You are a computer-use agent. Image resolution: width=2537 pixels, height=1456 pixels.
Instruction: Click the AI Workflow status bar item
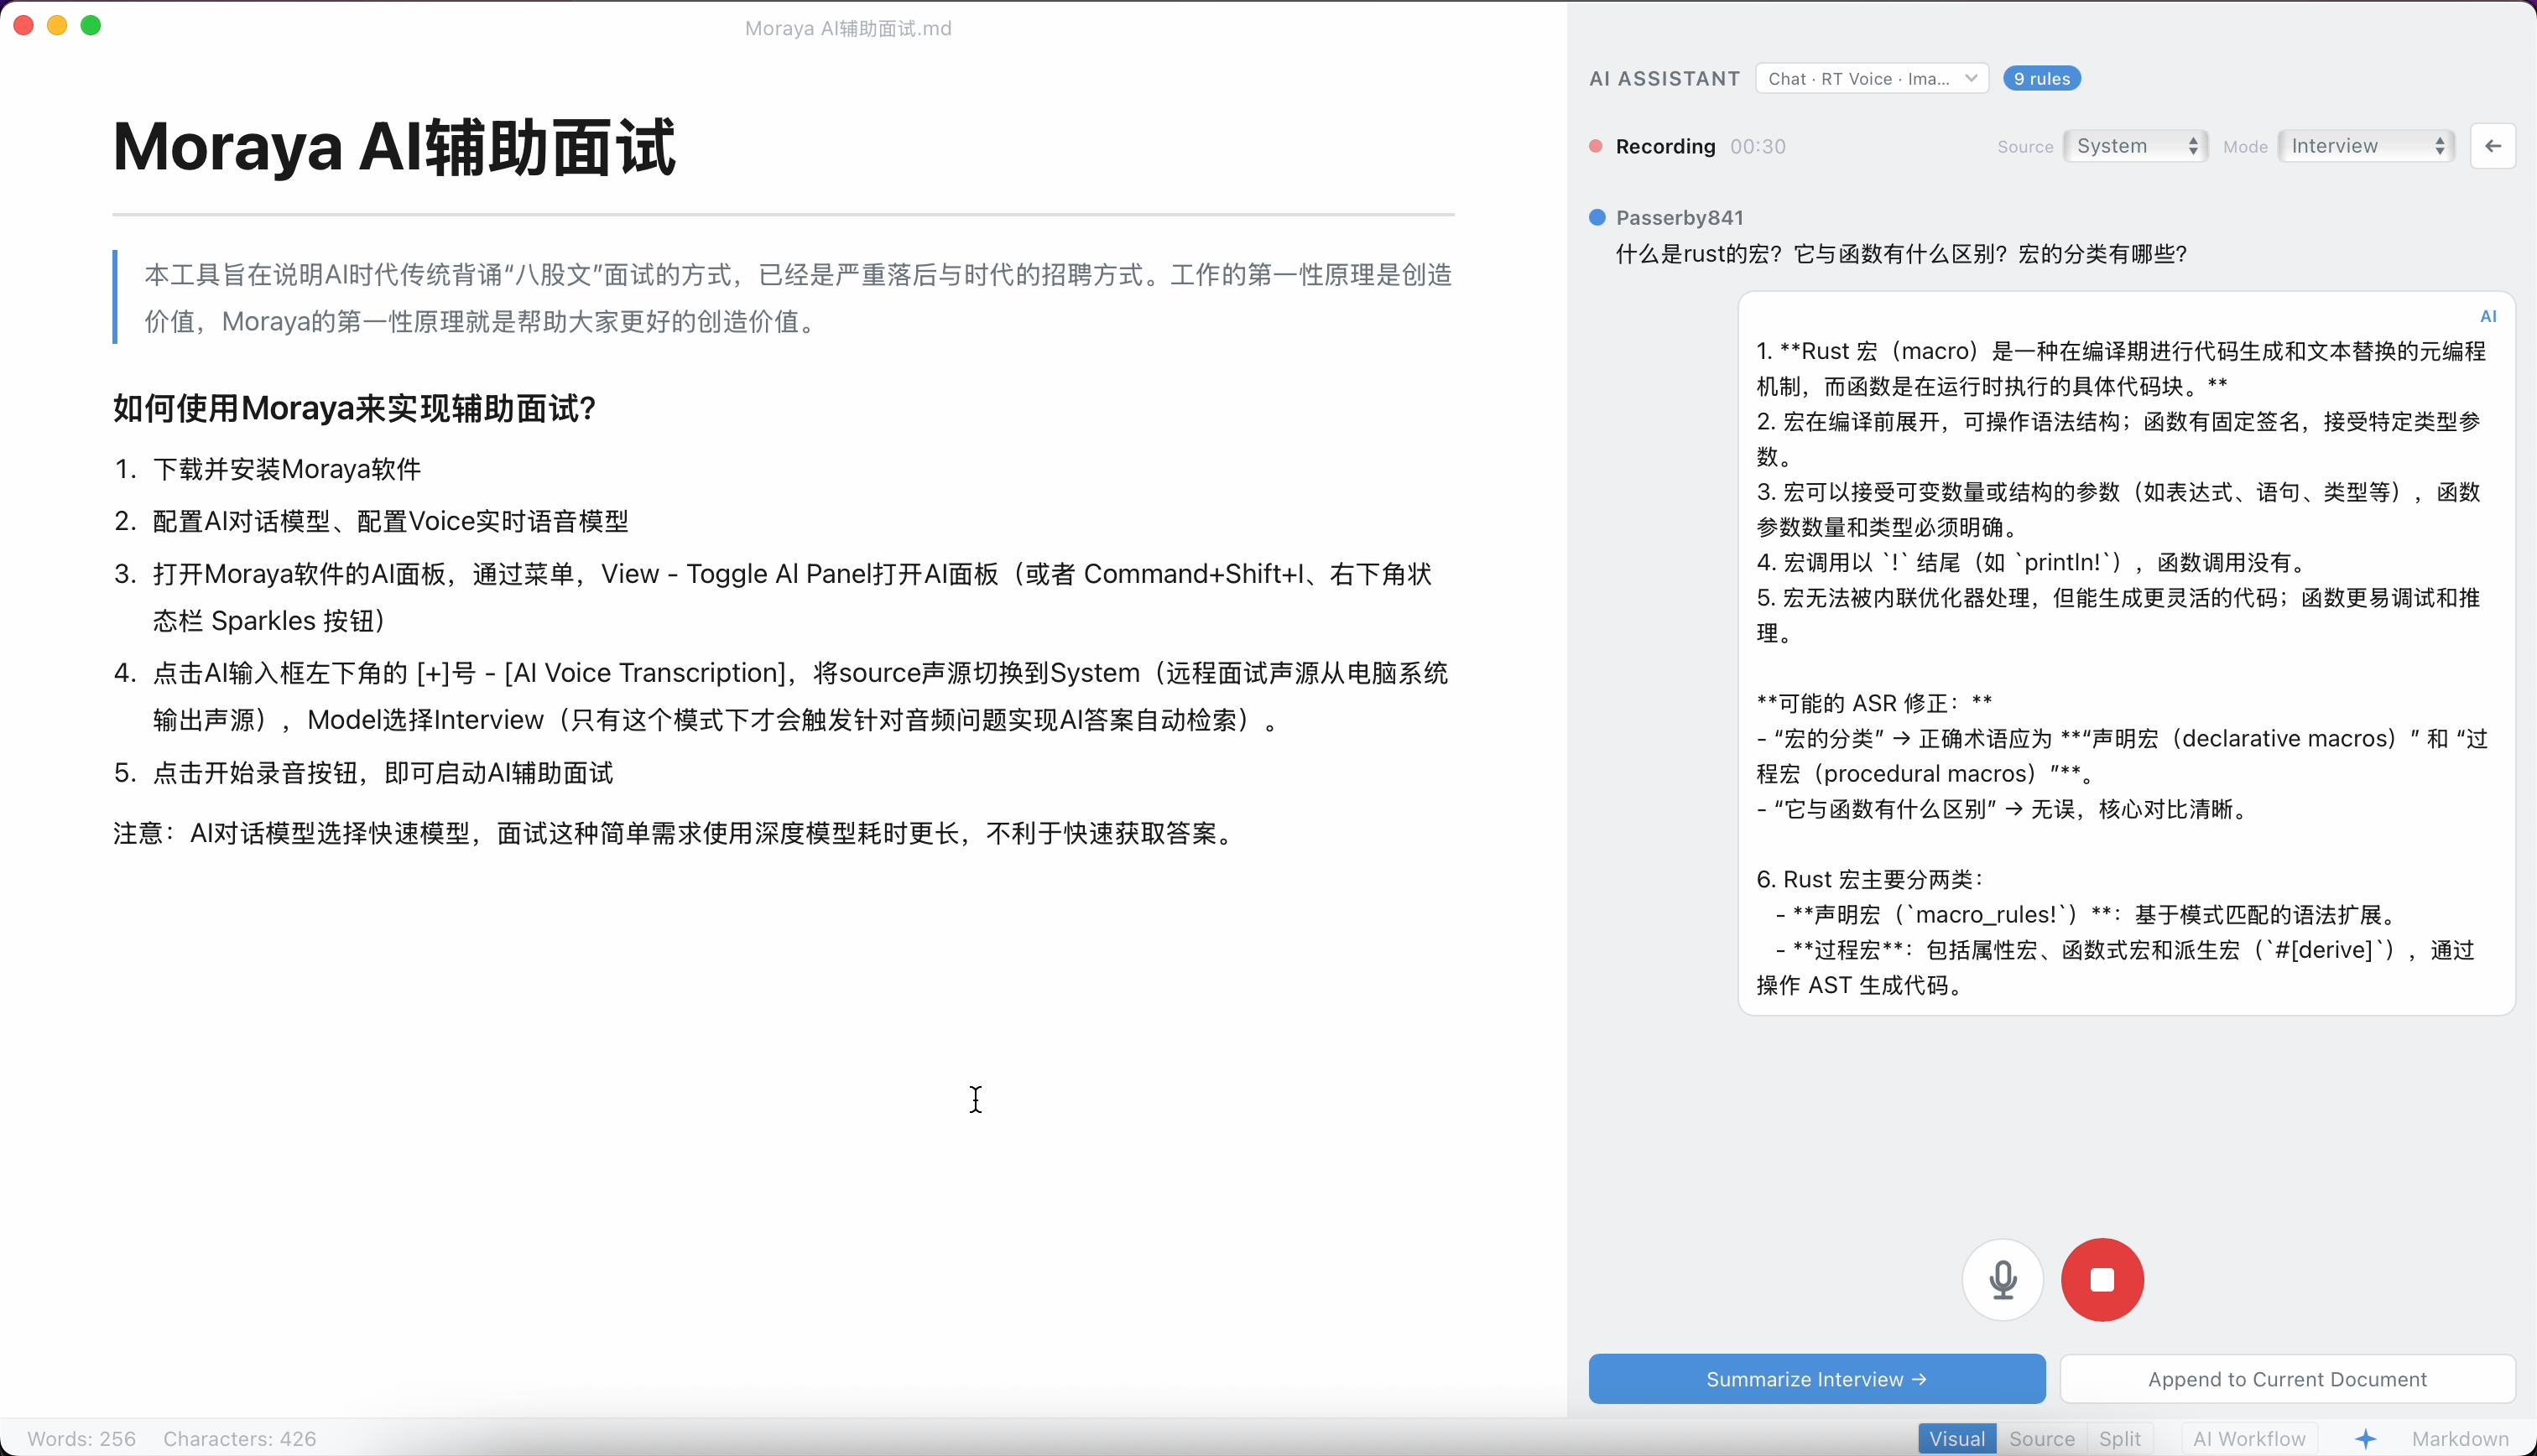2248,1439
